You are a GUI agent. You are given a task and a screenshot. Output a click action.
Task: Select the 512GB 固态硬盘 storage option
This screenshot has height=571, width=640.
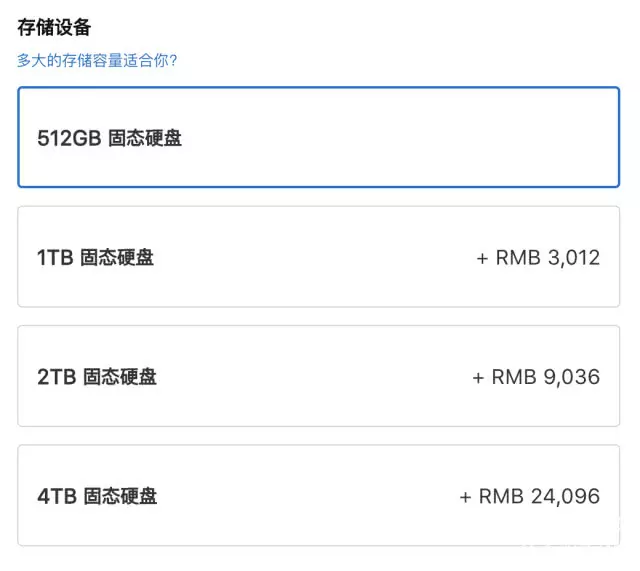tap(318, 137)
